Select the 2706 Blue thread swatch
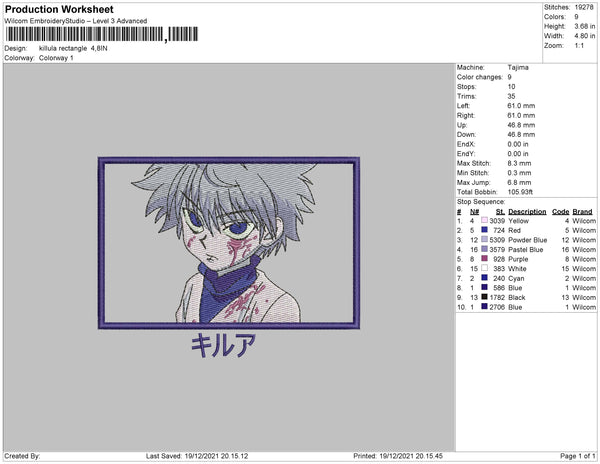This screenshot has height=464, width=600. tap(484, 306)
